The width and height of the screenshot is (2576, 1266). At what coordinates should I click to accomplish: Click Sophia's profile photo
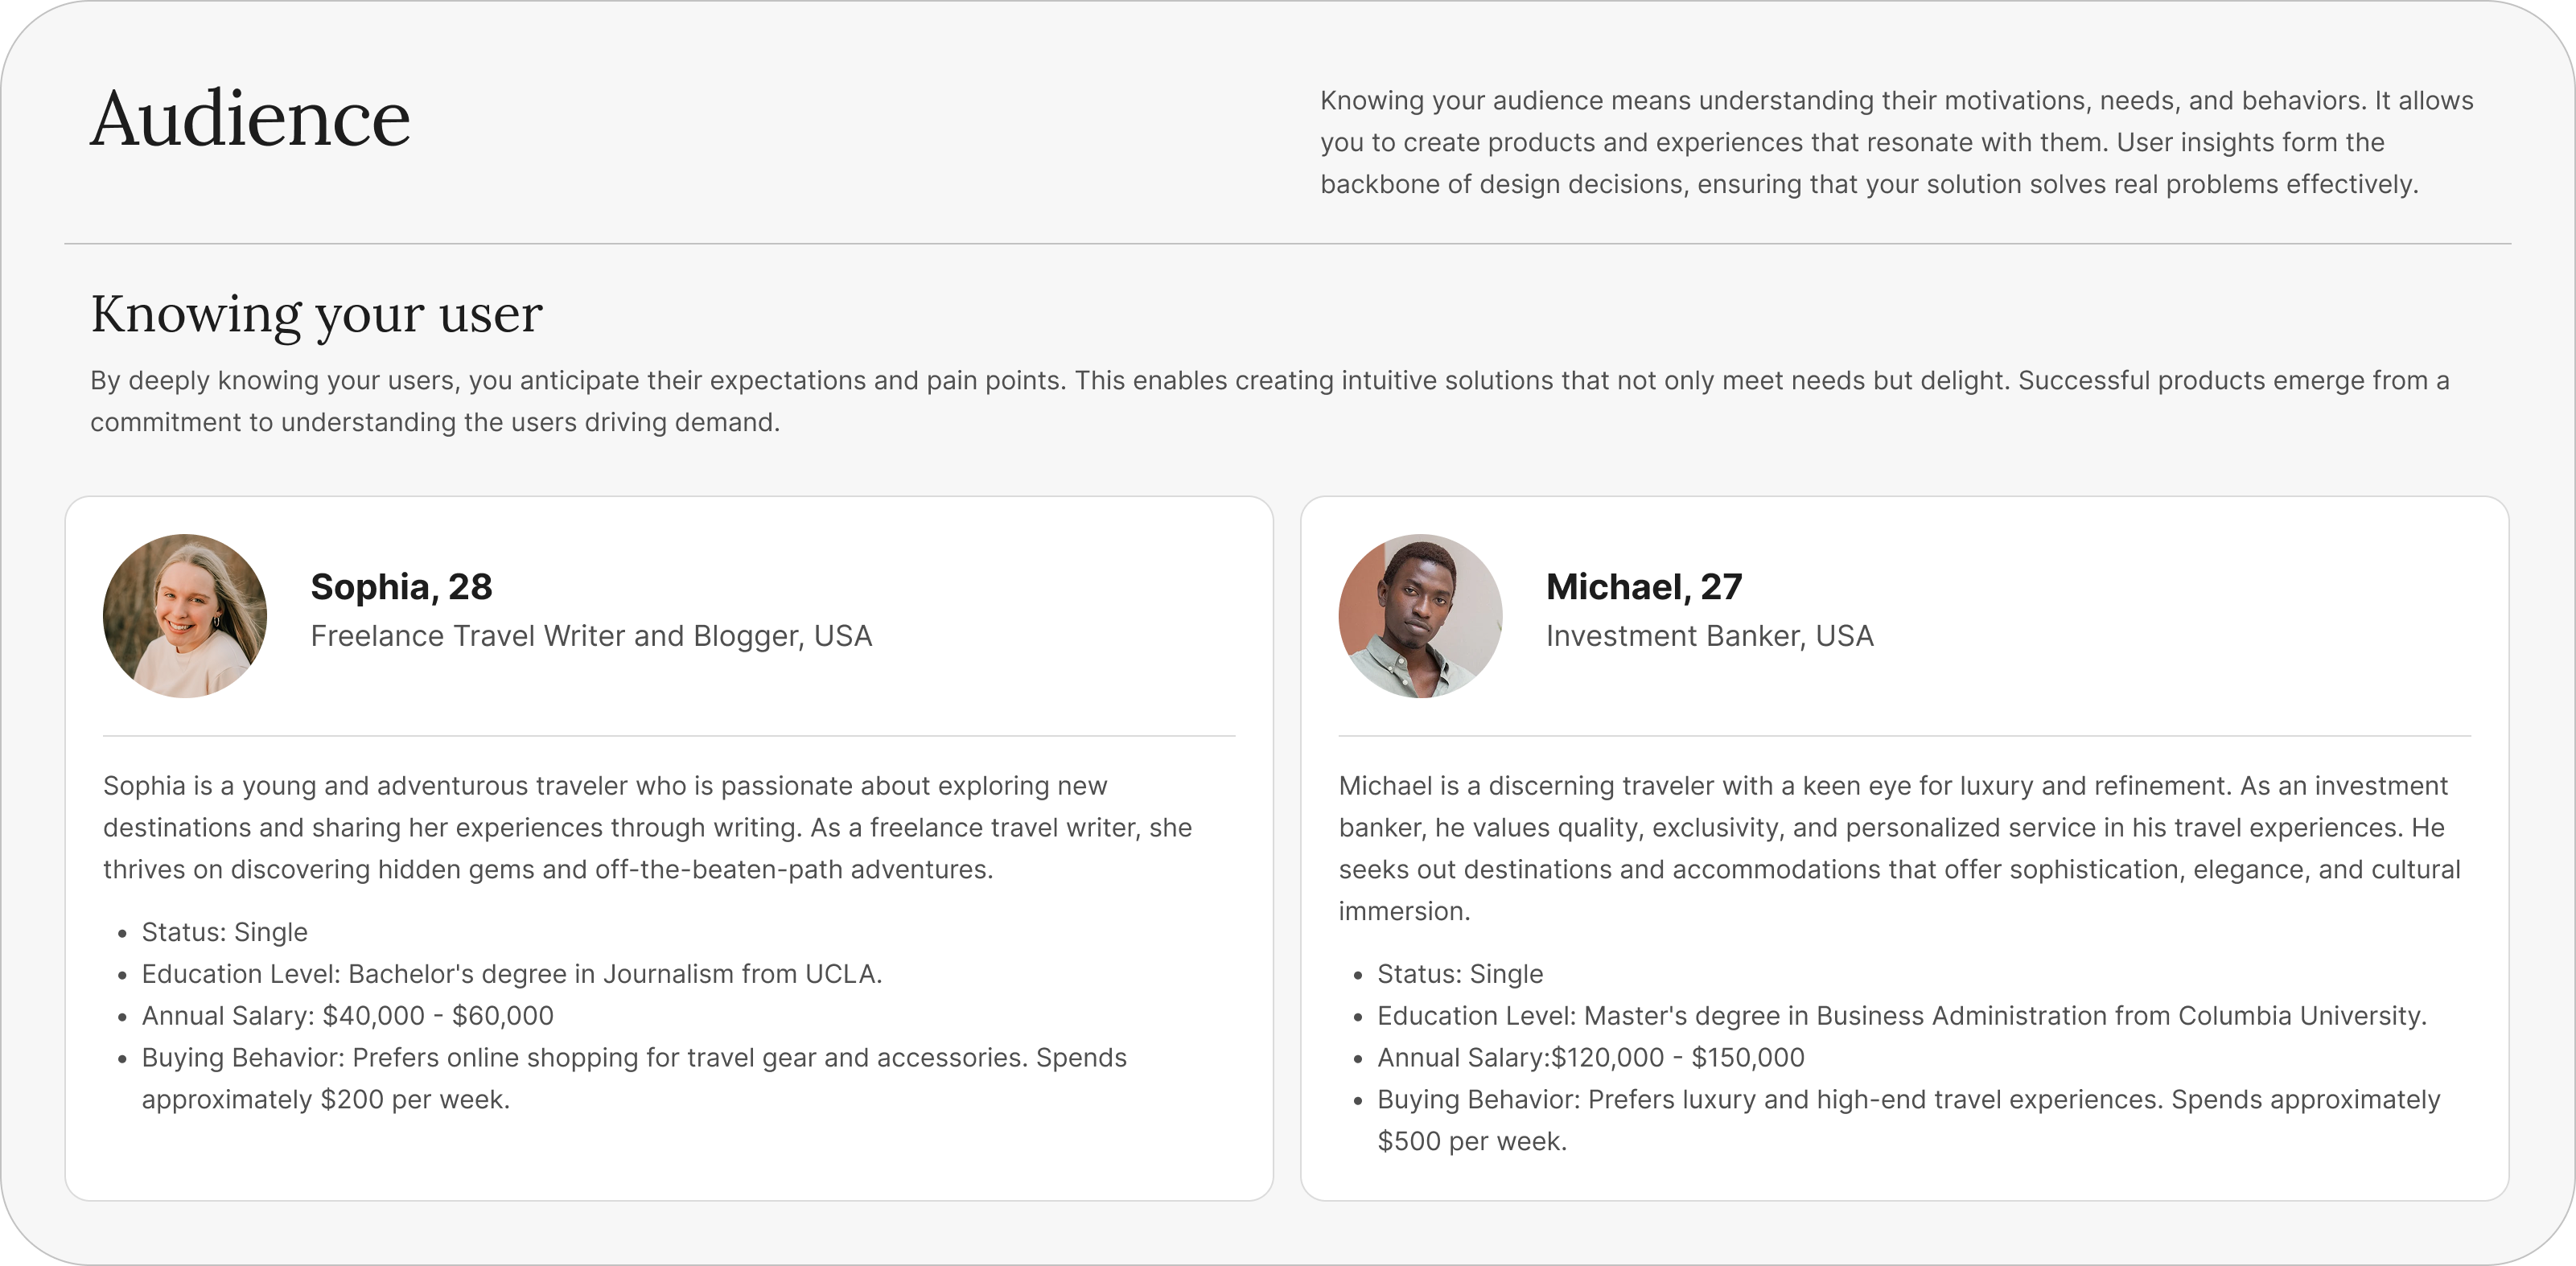185,616
